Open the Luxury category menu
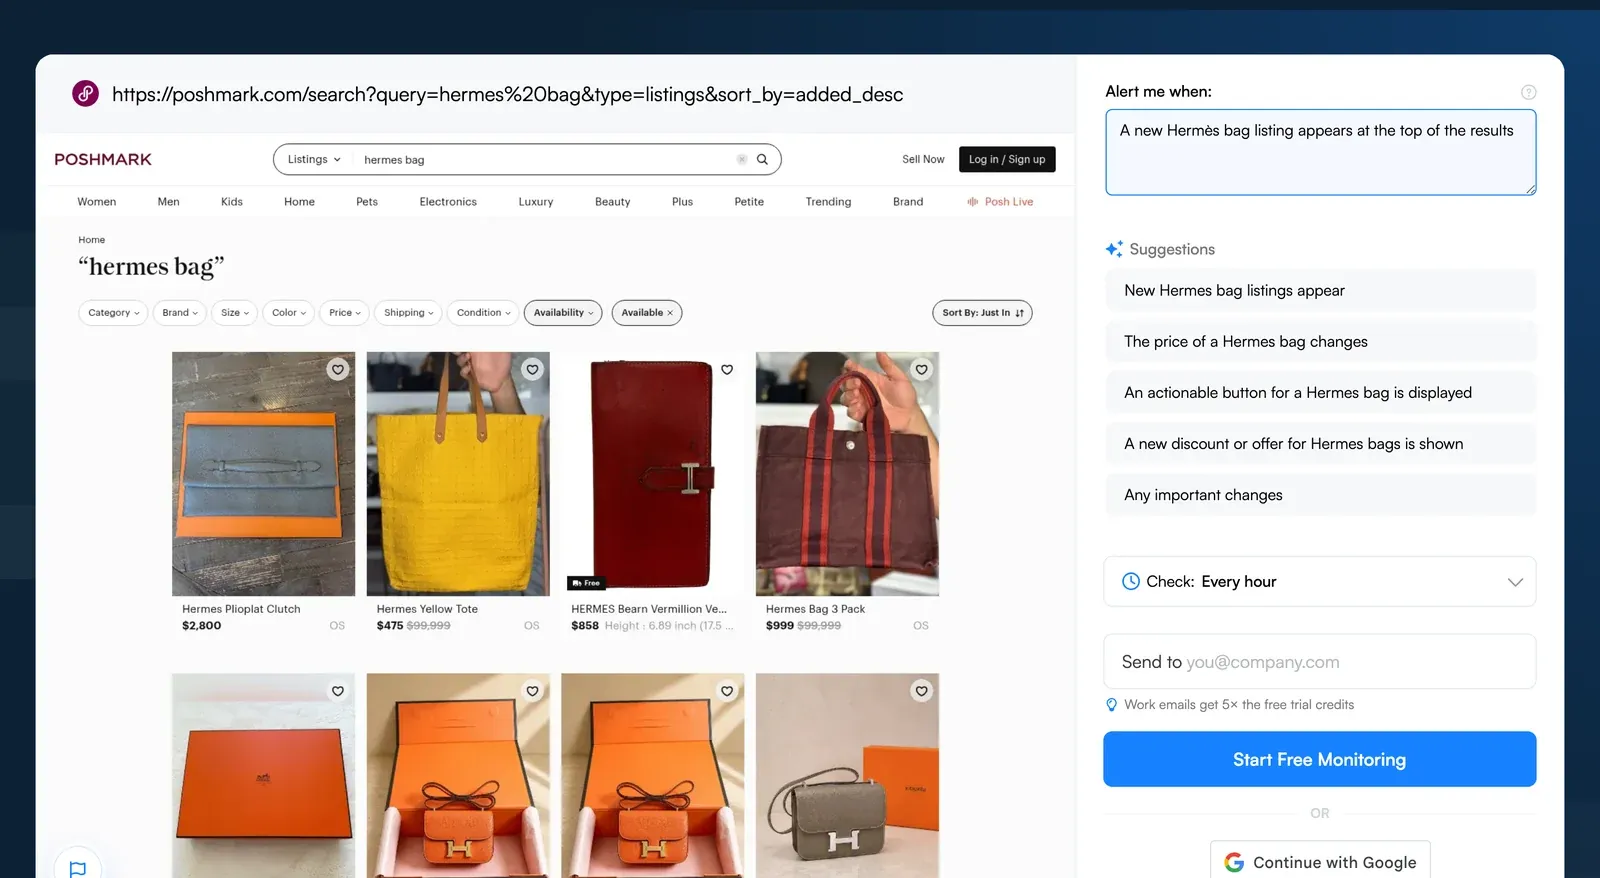 point(536,202)
